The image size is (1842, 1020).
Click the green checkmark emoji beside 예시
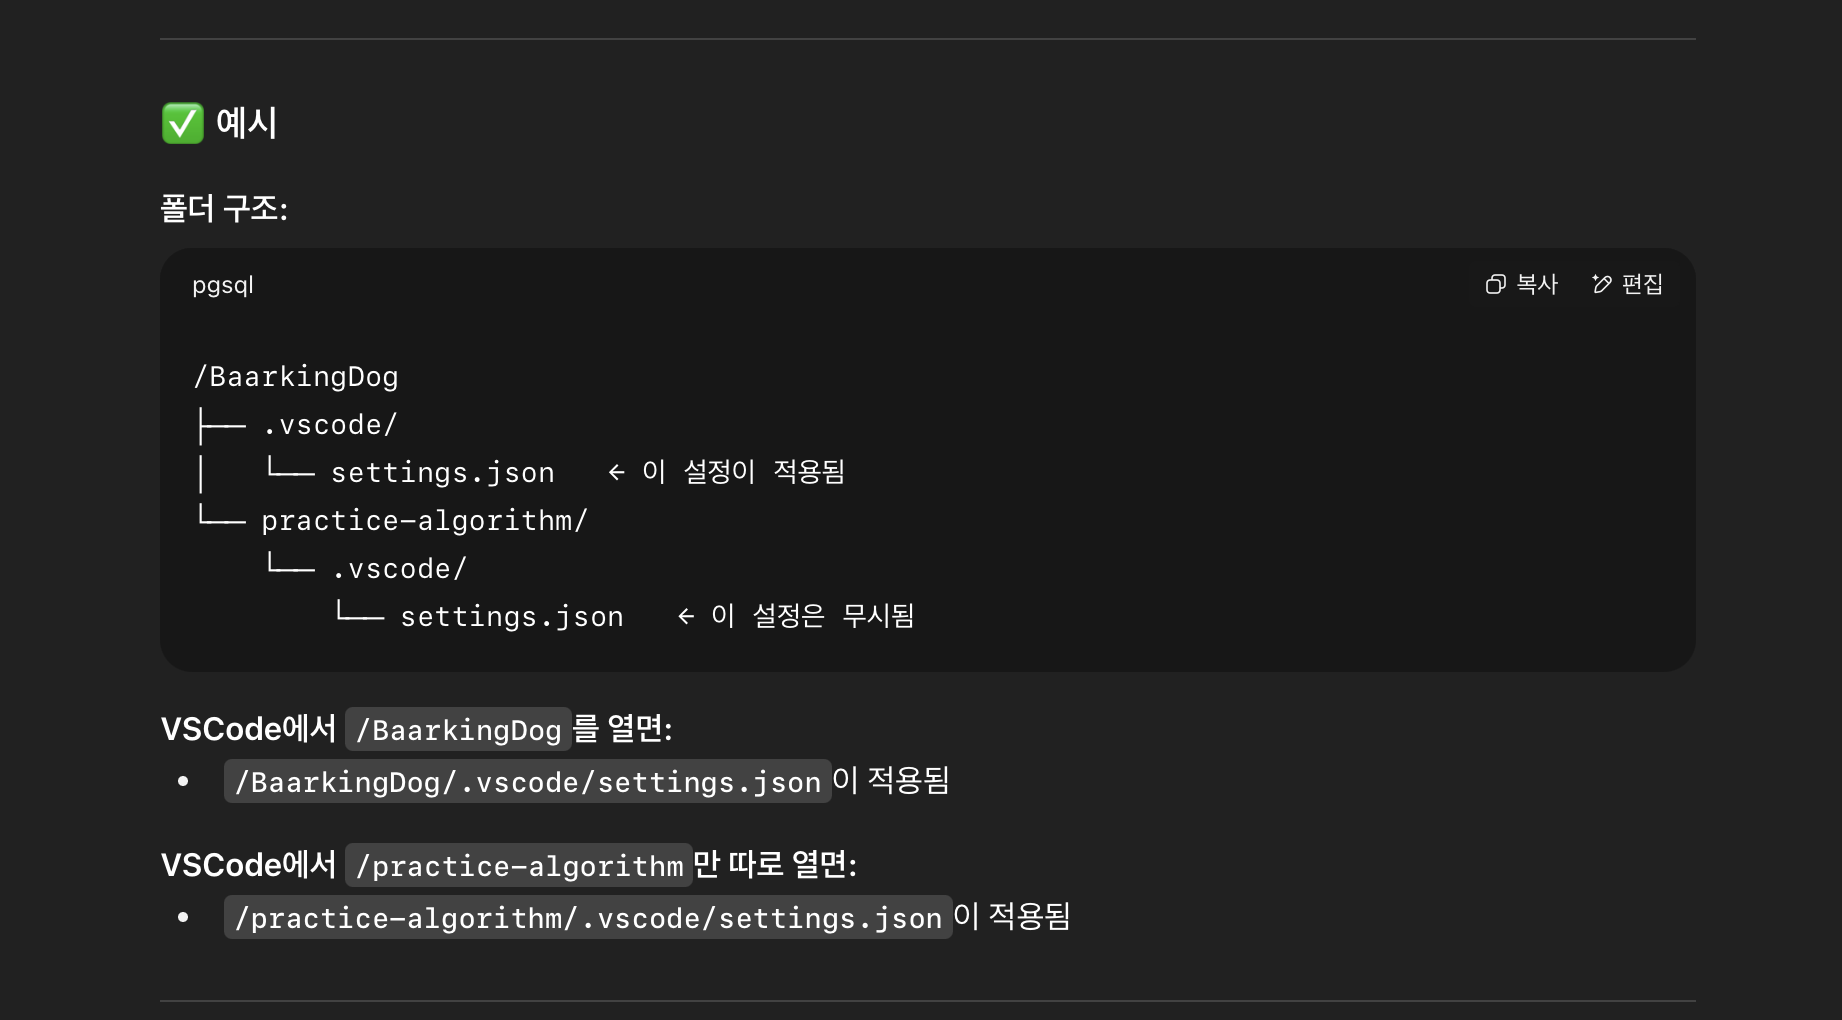pyautogui.click(x=182, y=122)
